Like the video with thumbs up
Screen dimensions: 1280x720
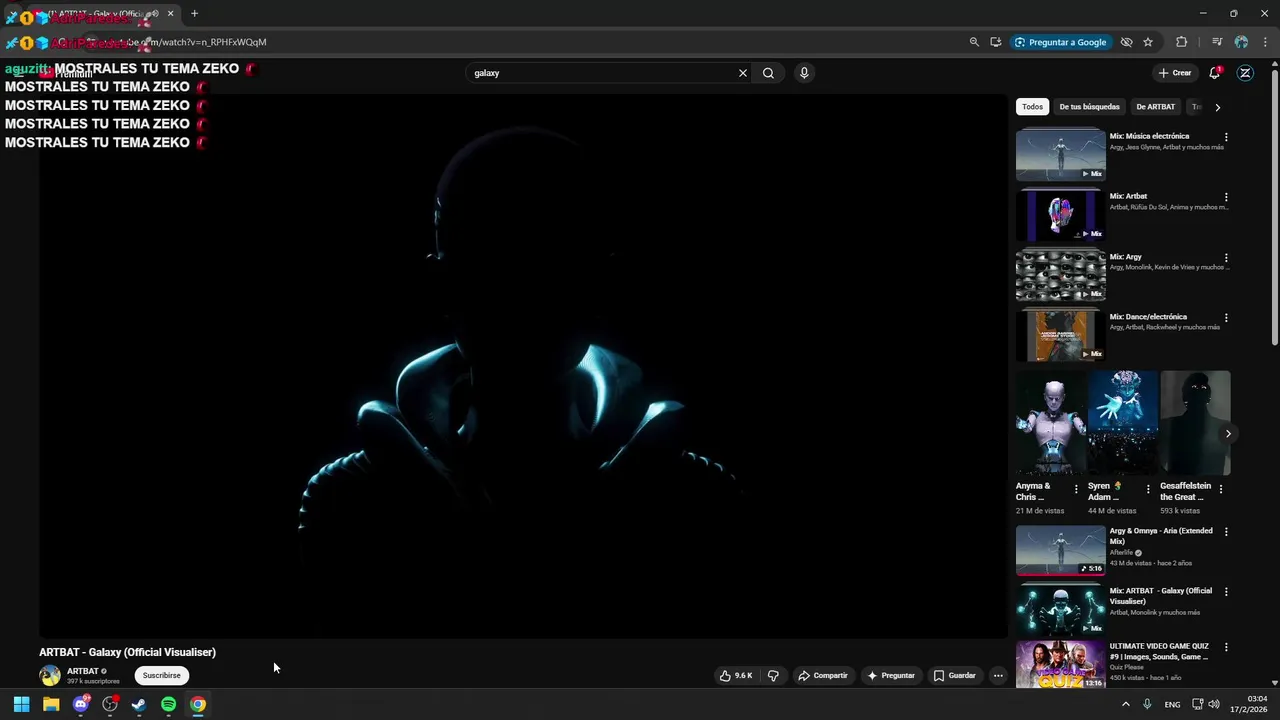(x=735, y=676)
